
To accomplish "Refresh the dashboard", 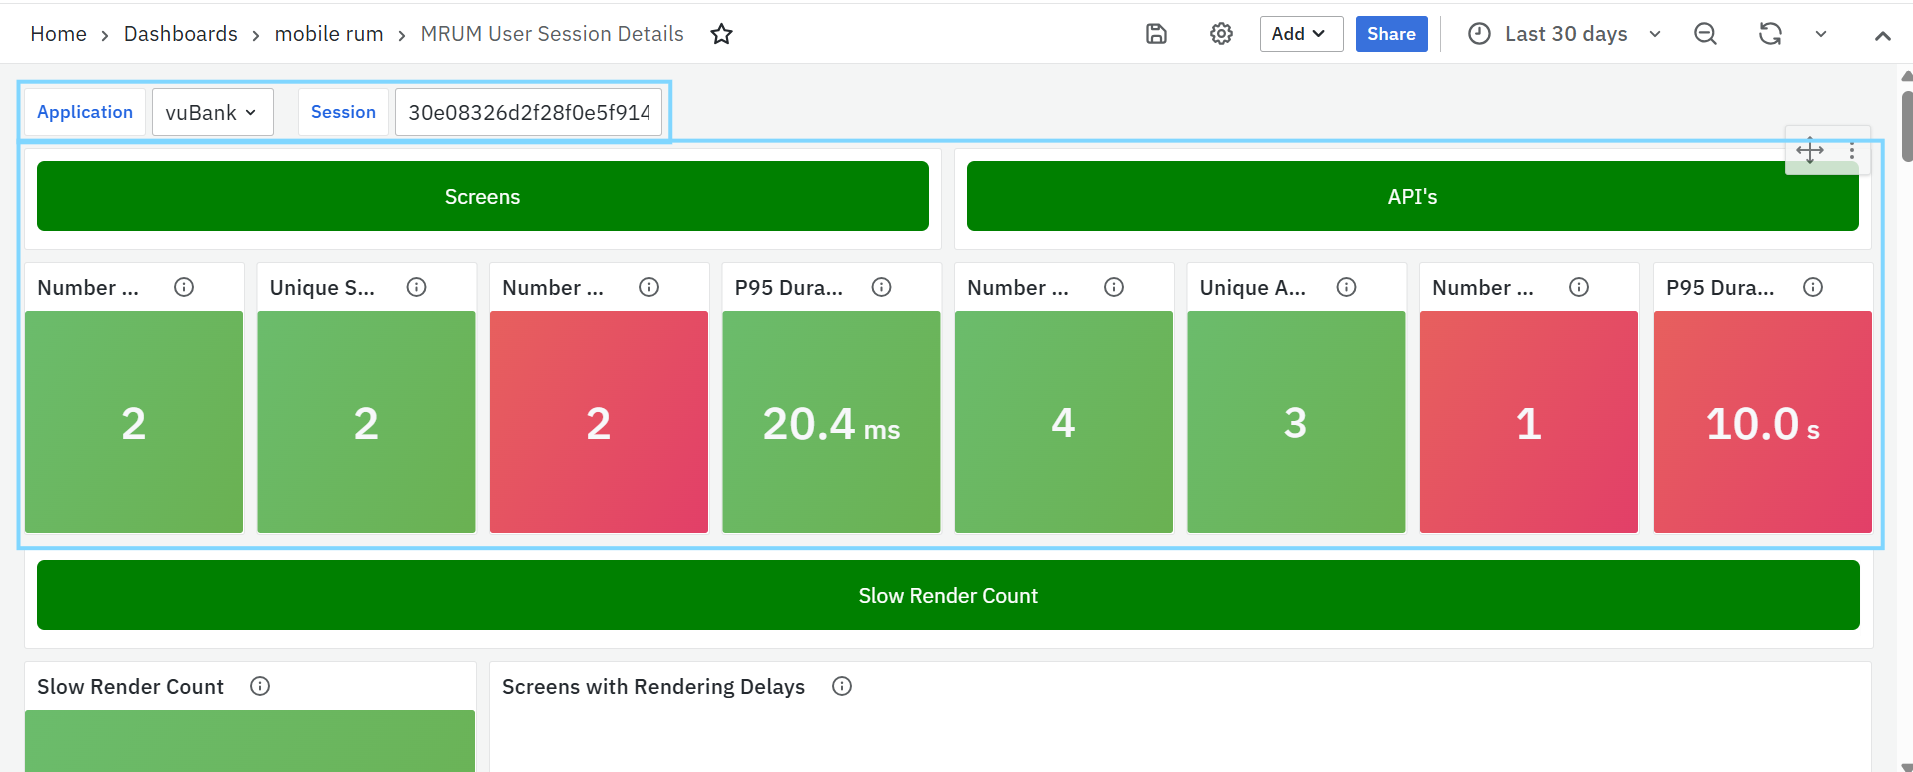I will [x=1770, y=34].
